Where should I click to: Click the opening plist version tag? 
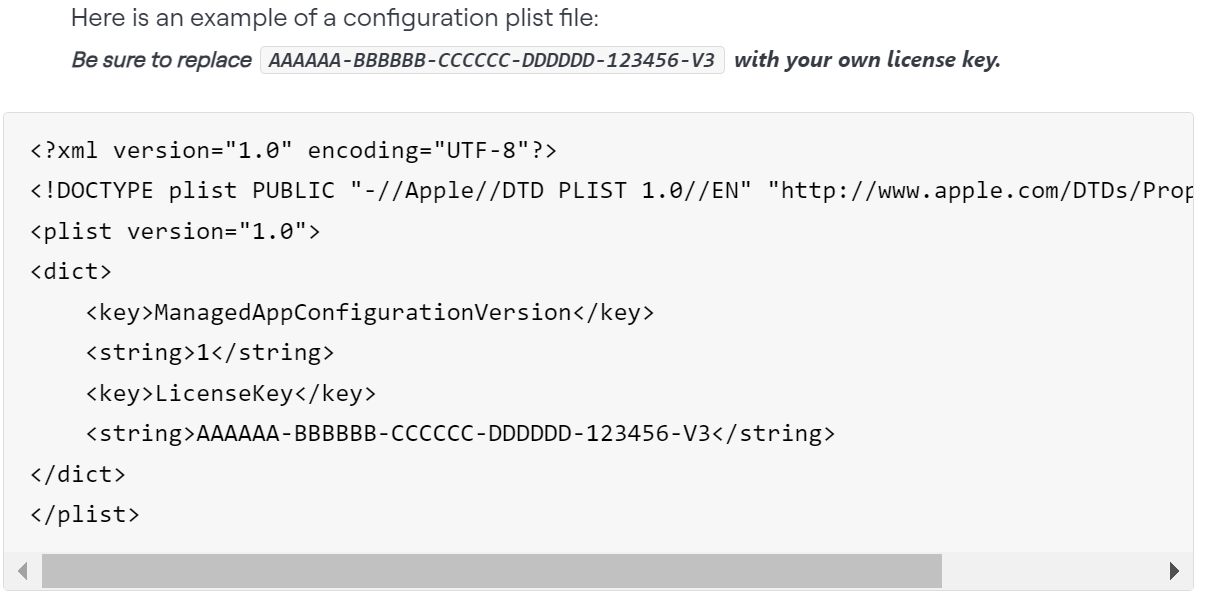pyautogui.click(x=175, y=232)
